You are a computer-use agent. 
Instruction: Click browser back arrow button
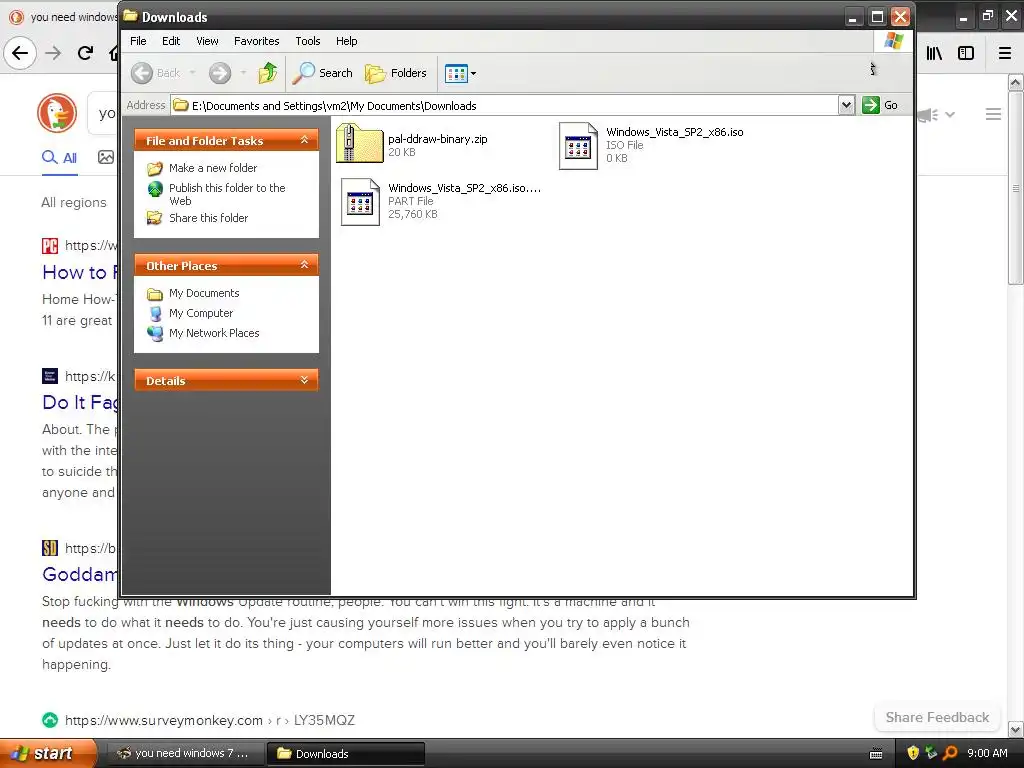(x=20, y=53)
